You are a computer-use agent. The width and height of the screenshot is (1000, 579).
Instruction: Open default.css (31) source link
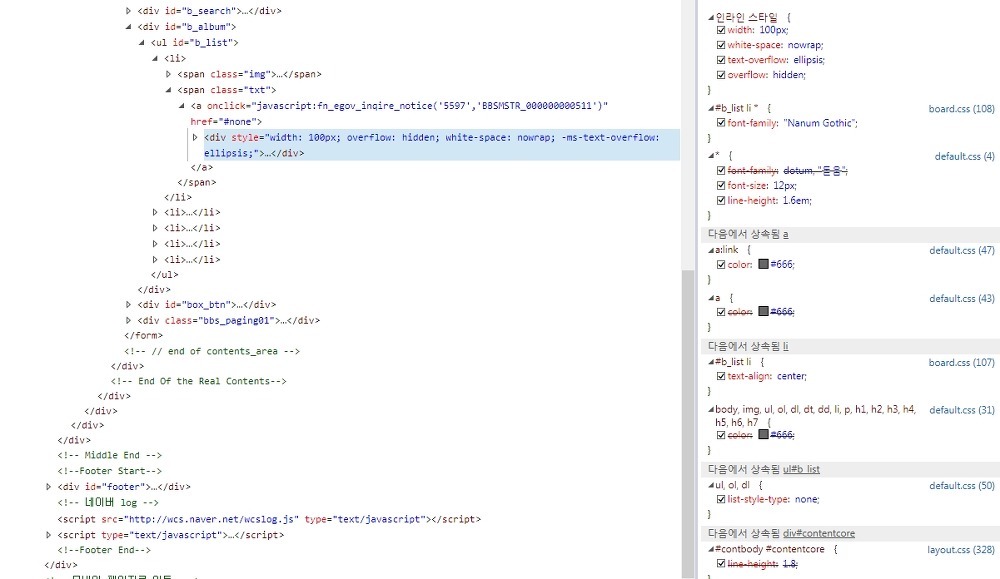click(962, 410)
